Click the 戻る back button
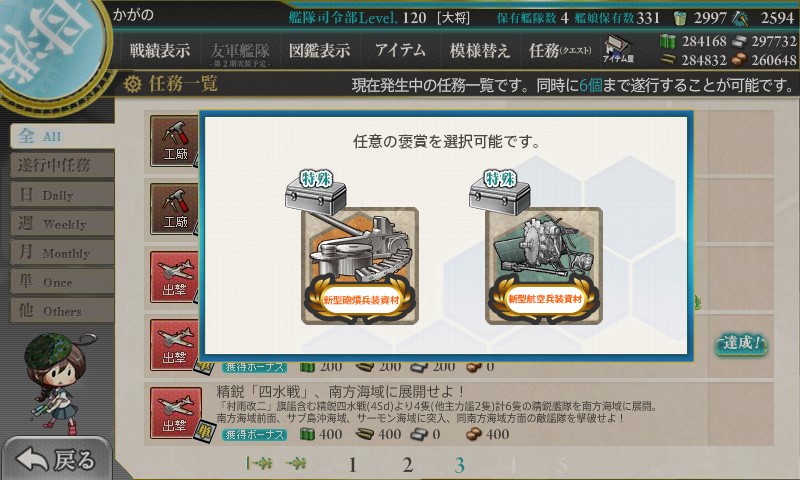This screenshot has width=800, height=480. 57,459
